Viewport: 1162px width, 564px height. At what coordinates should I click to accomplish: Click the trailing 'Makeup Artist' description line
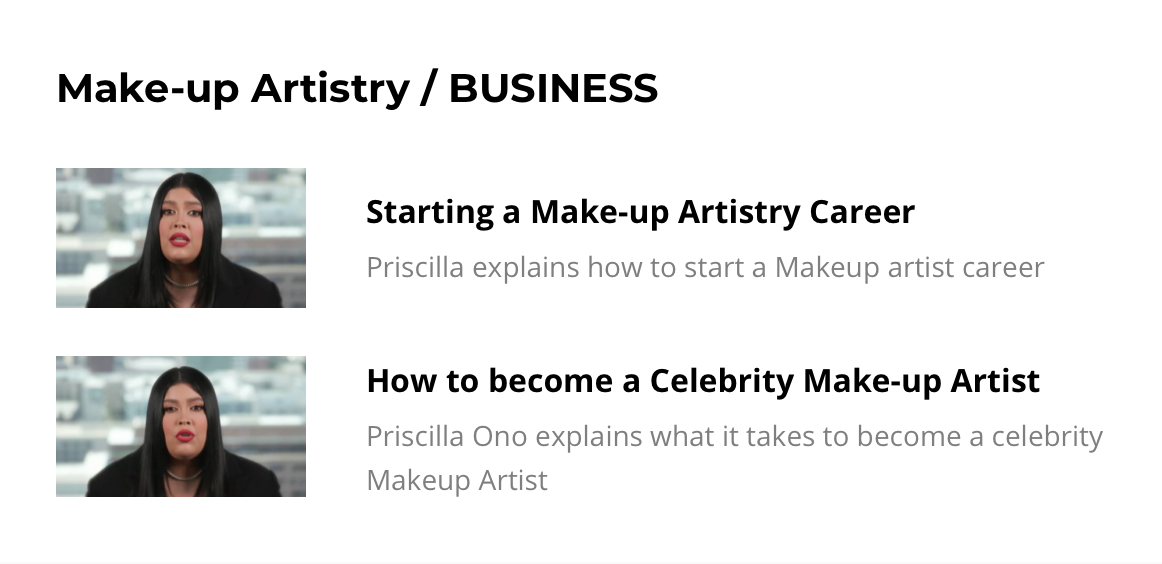(x=457, y=481)
